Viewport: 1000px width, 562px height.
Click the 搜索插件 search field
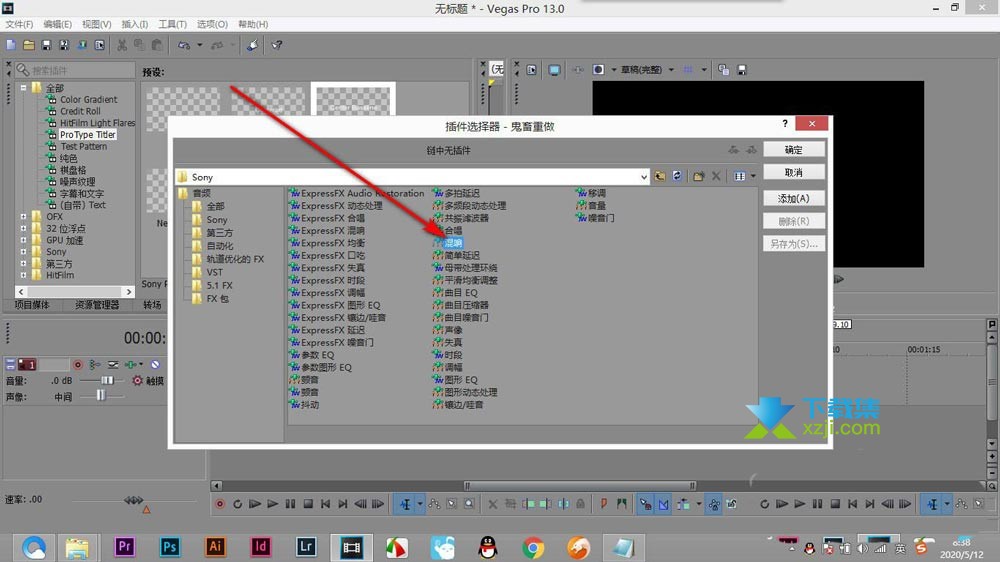point(76,70)
